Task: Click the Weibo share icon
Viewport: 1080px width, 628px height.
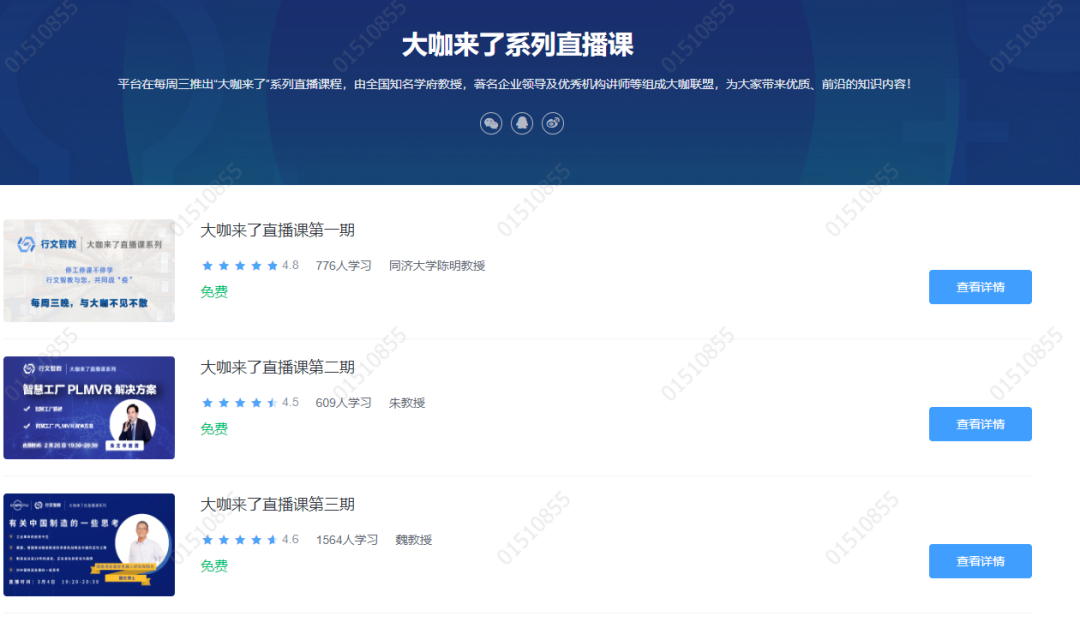Action: 553,123
